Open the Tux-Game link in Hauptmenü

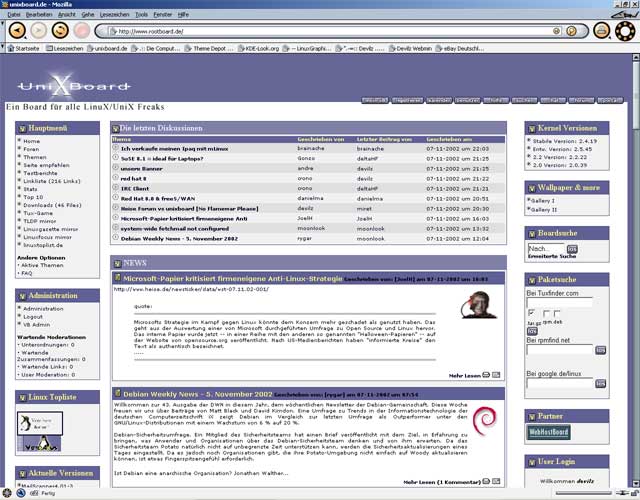tap(38, 213)
